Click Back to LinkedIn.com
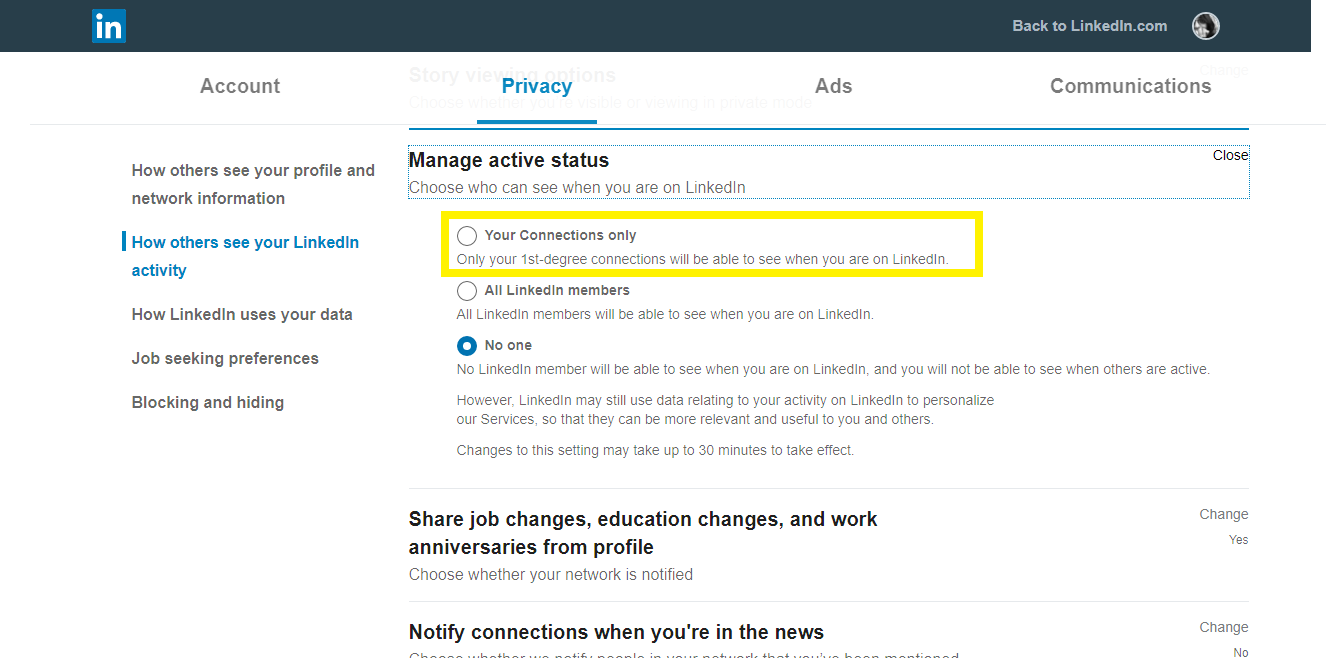This screenshot has width=1326, height=658. [1089, 25]
